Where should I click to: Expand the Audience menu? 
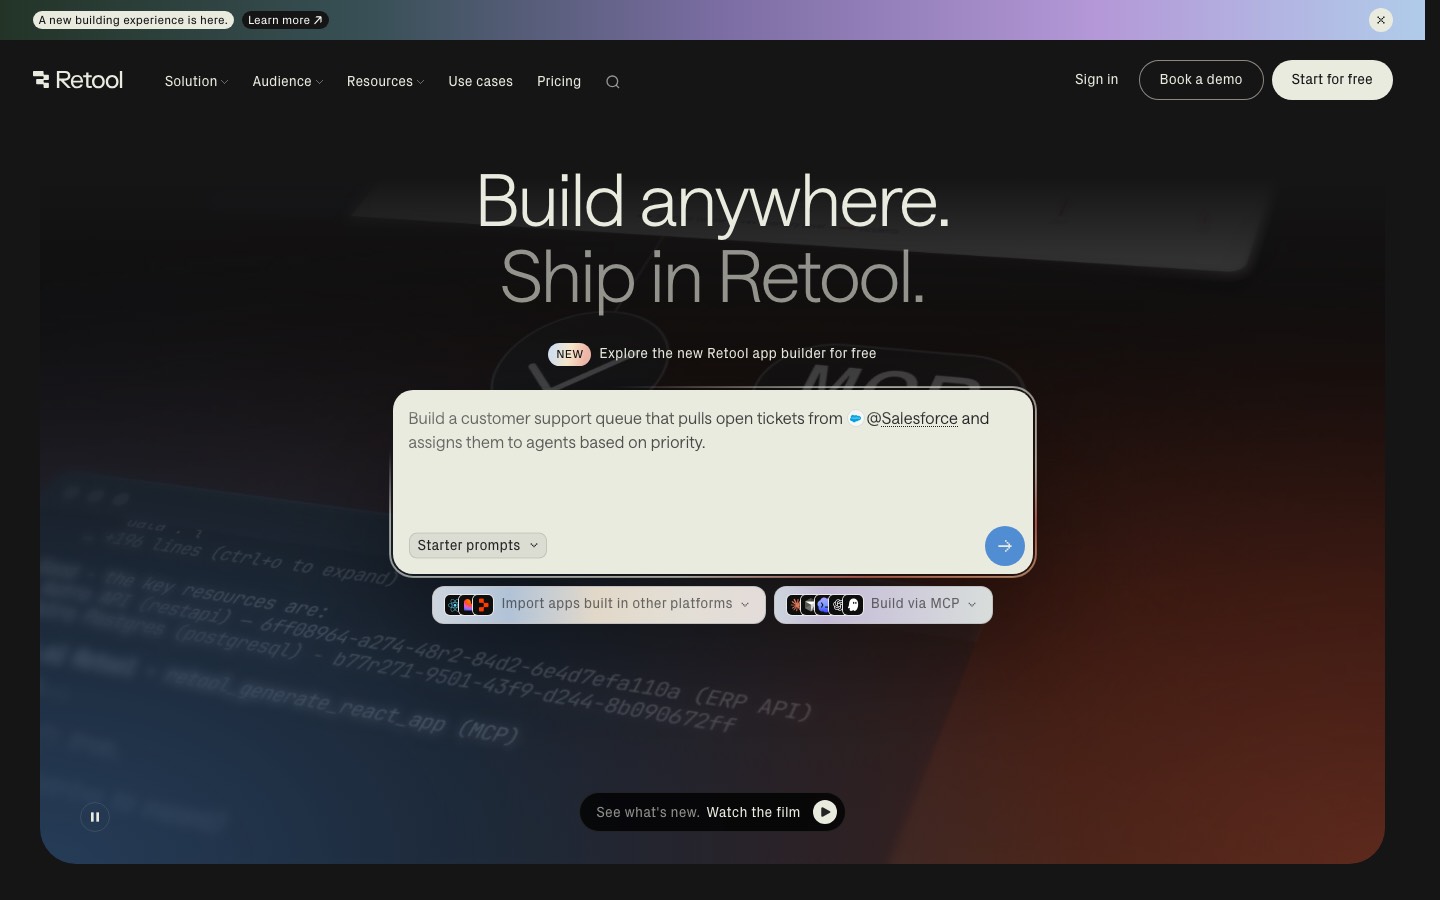[x=288, y=82]
